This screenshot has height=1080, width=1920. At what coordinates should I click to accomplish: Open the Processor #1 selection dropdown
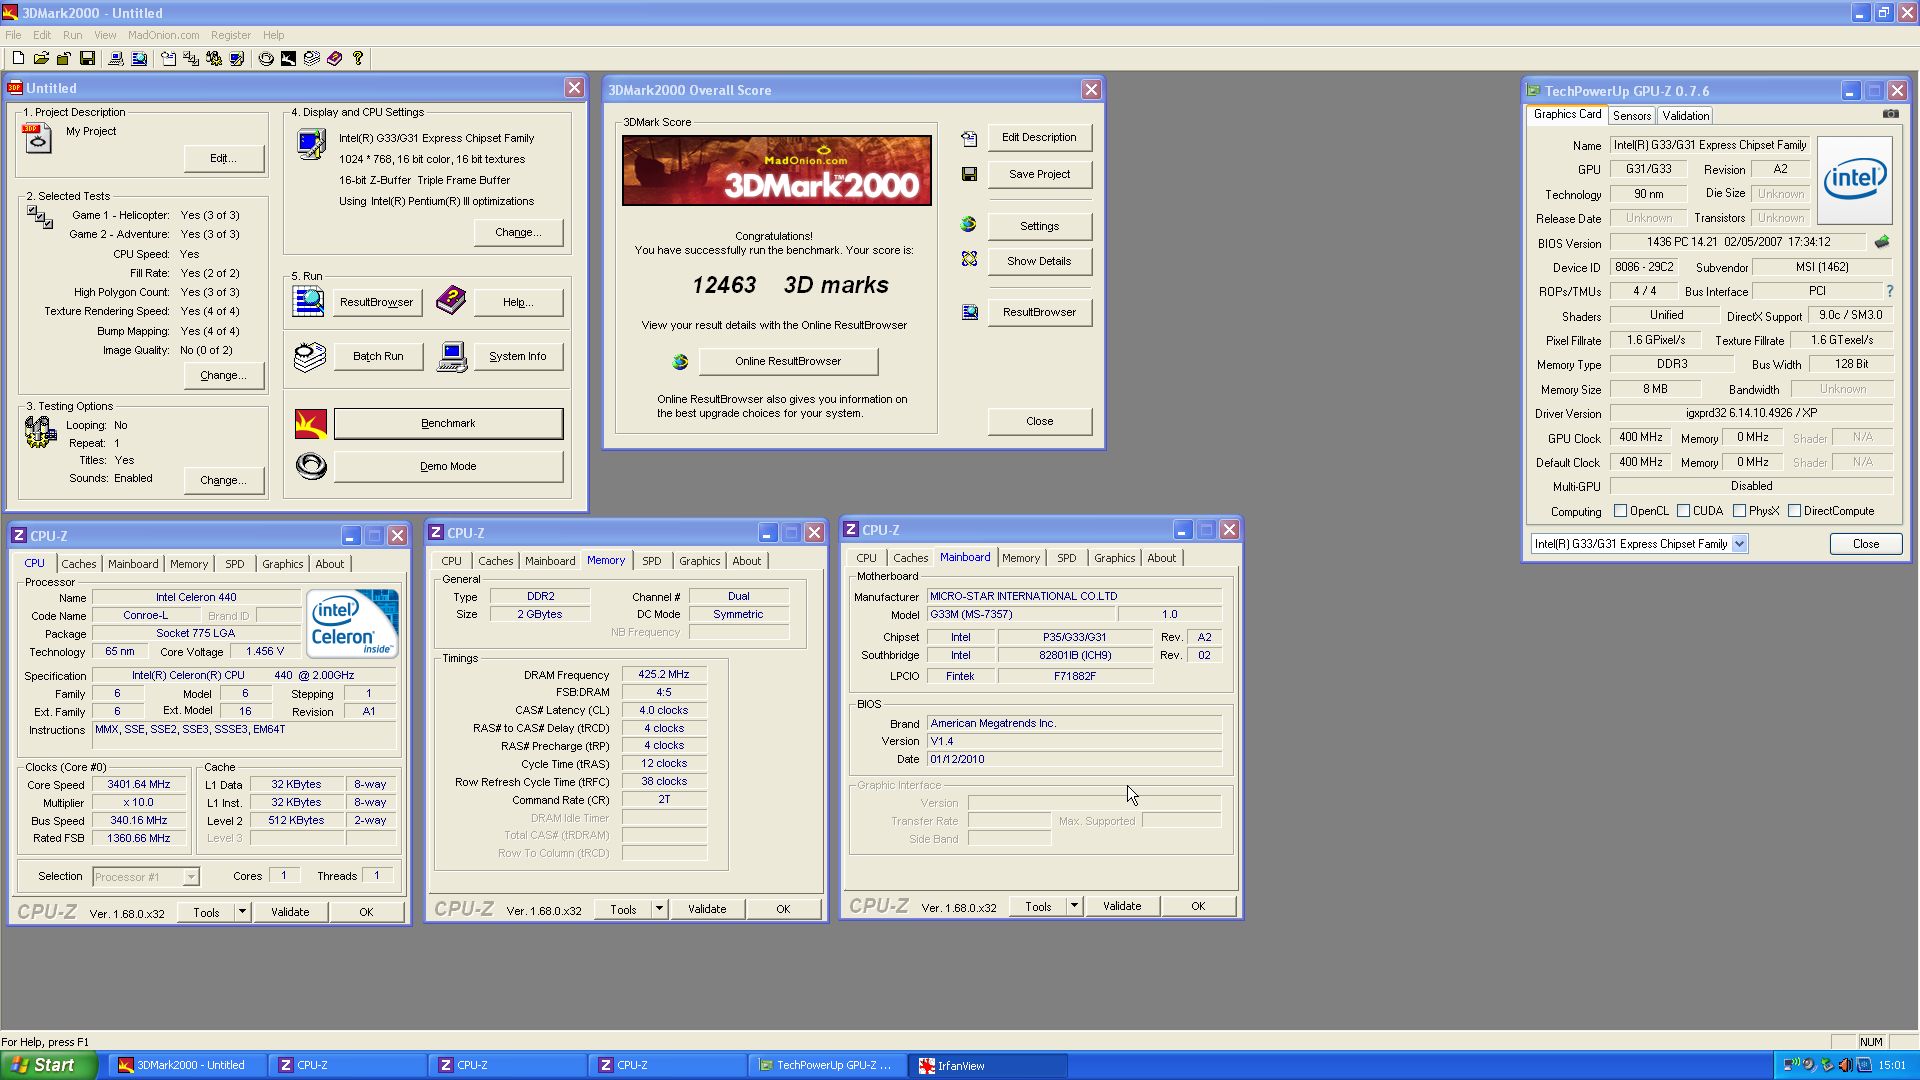pyautogui.click(x=190, y=877)
